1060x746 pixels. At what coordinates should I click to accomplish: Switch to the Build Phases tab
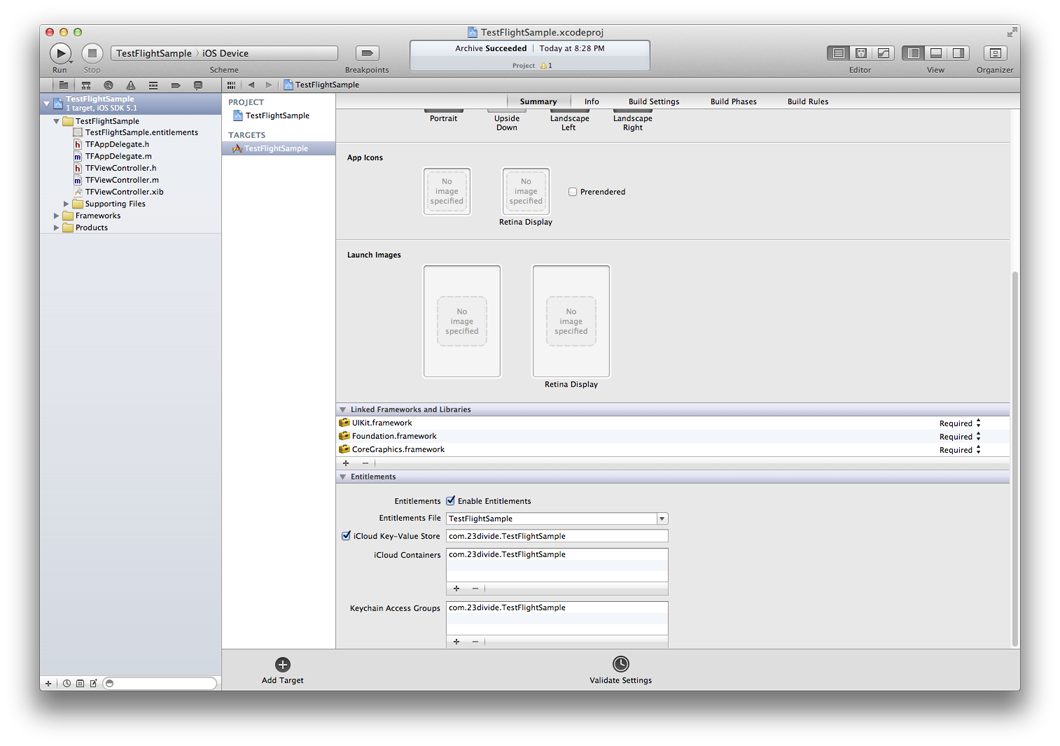(x=733, y=101)
